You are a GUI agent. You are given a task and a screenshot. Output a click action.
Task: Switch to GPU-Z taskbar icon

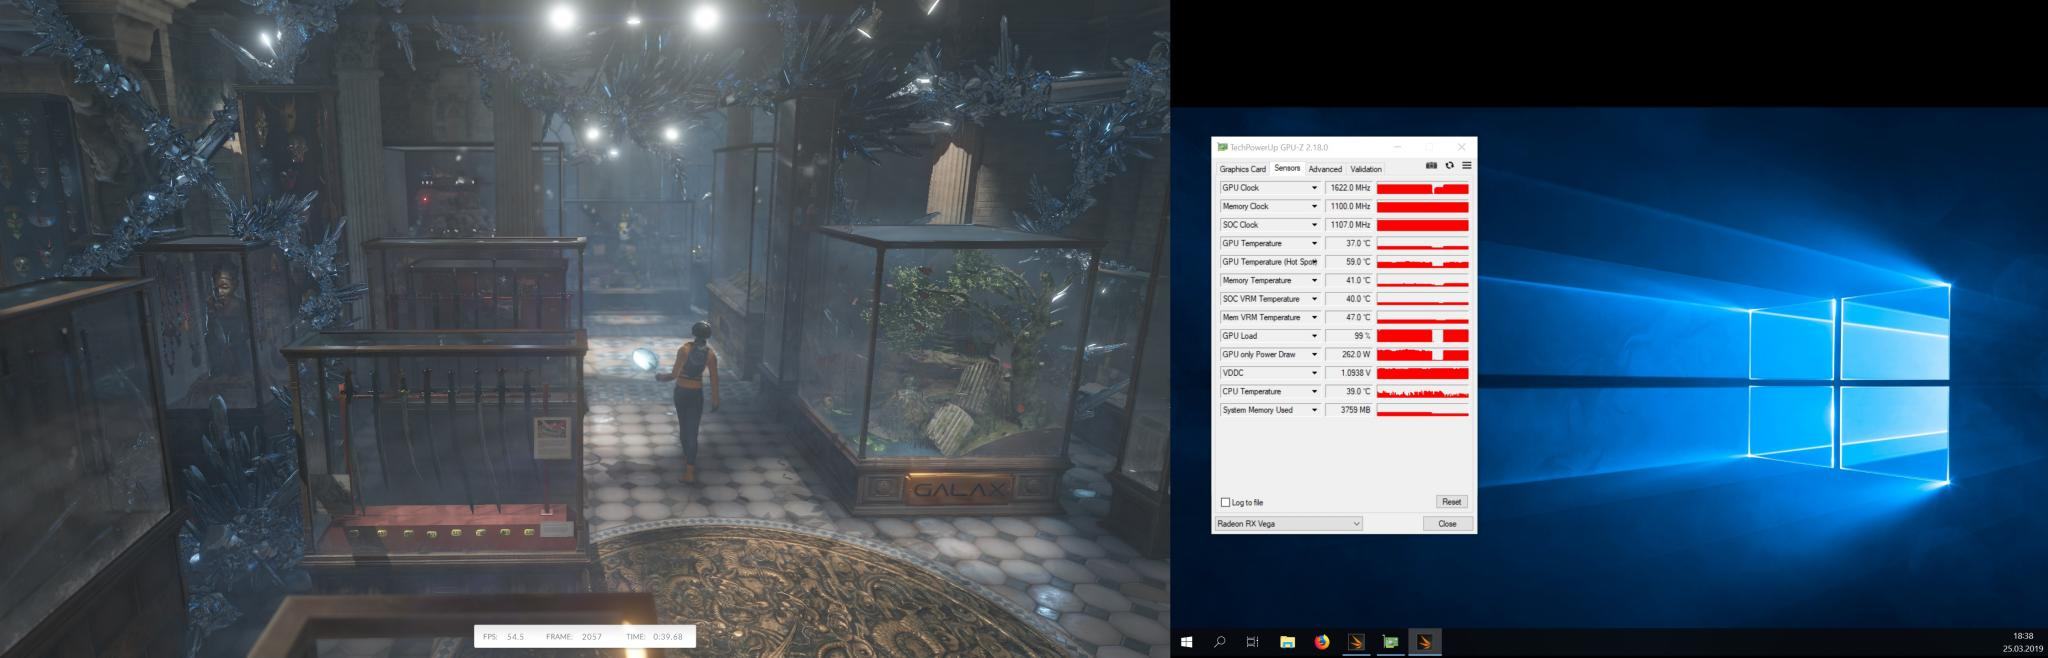[1390, 642]
